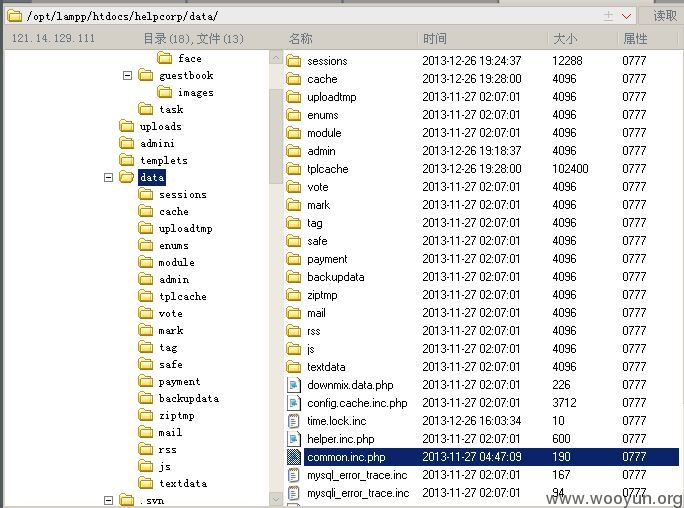Click the js folder icon in file list
The width and height of the screenshot is (684, 508).
(294, 349)
